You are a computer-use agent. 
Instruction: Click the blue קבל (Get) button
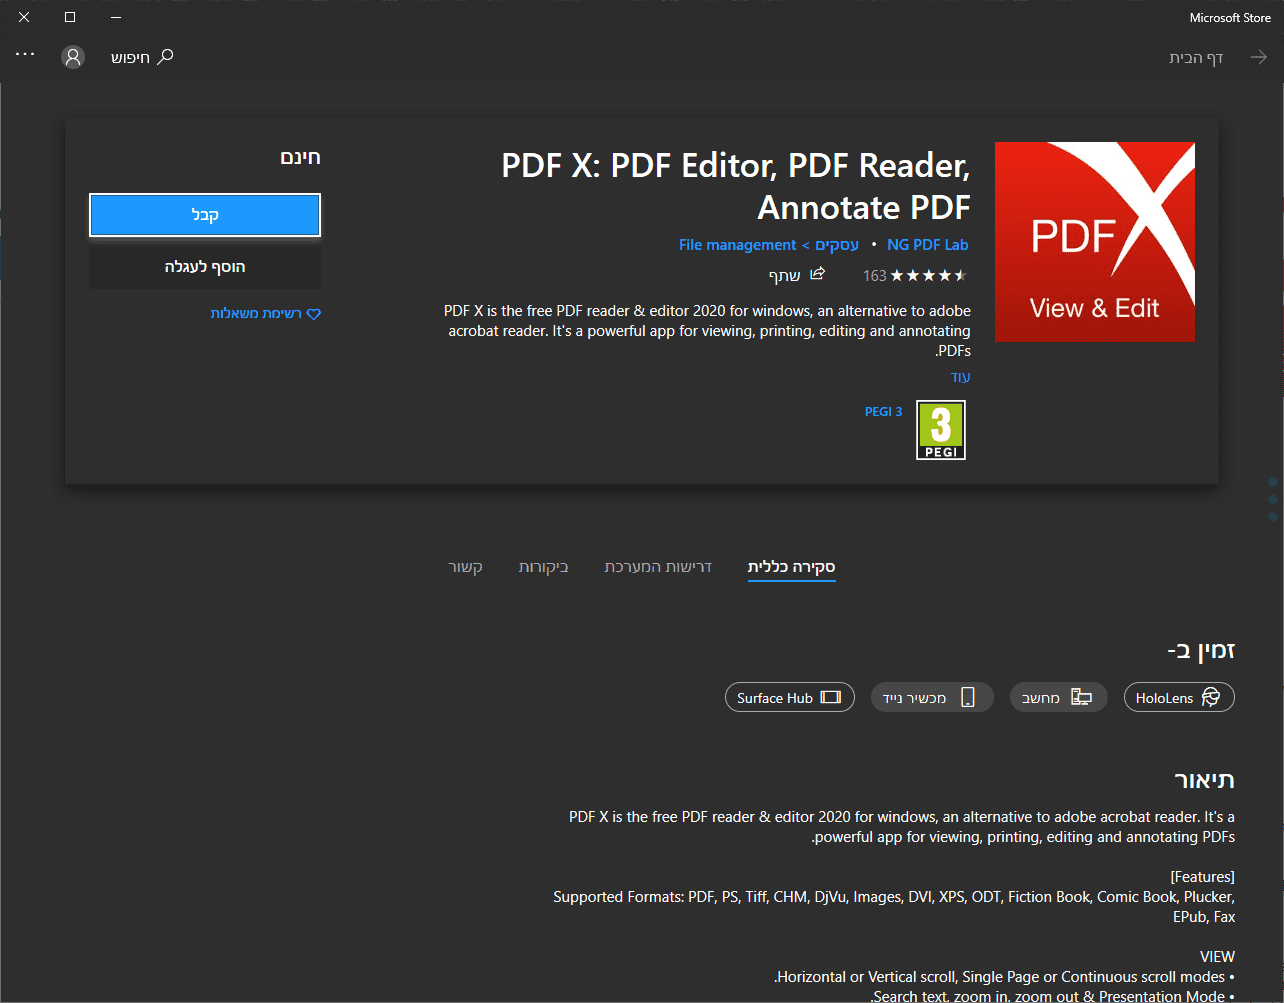(205, 215)
